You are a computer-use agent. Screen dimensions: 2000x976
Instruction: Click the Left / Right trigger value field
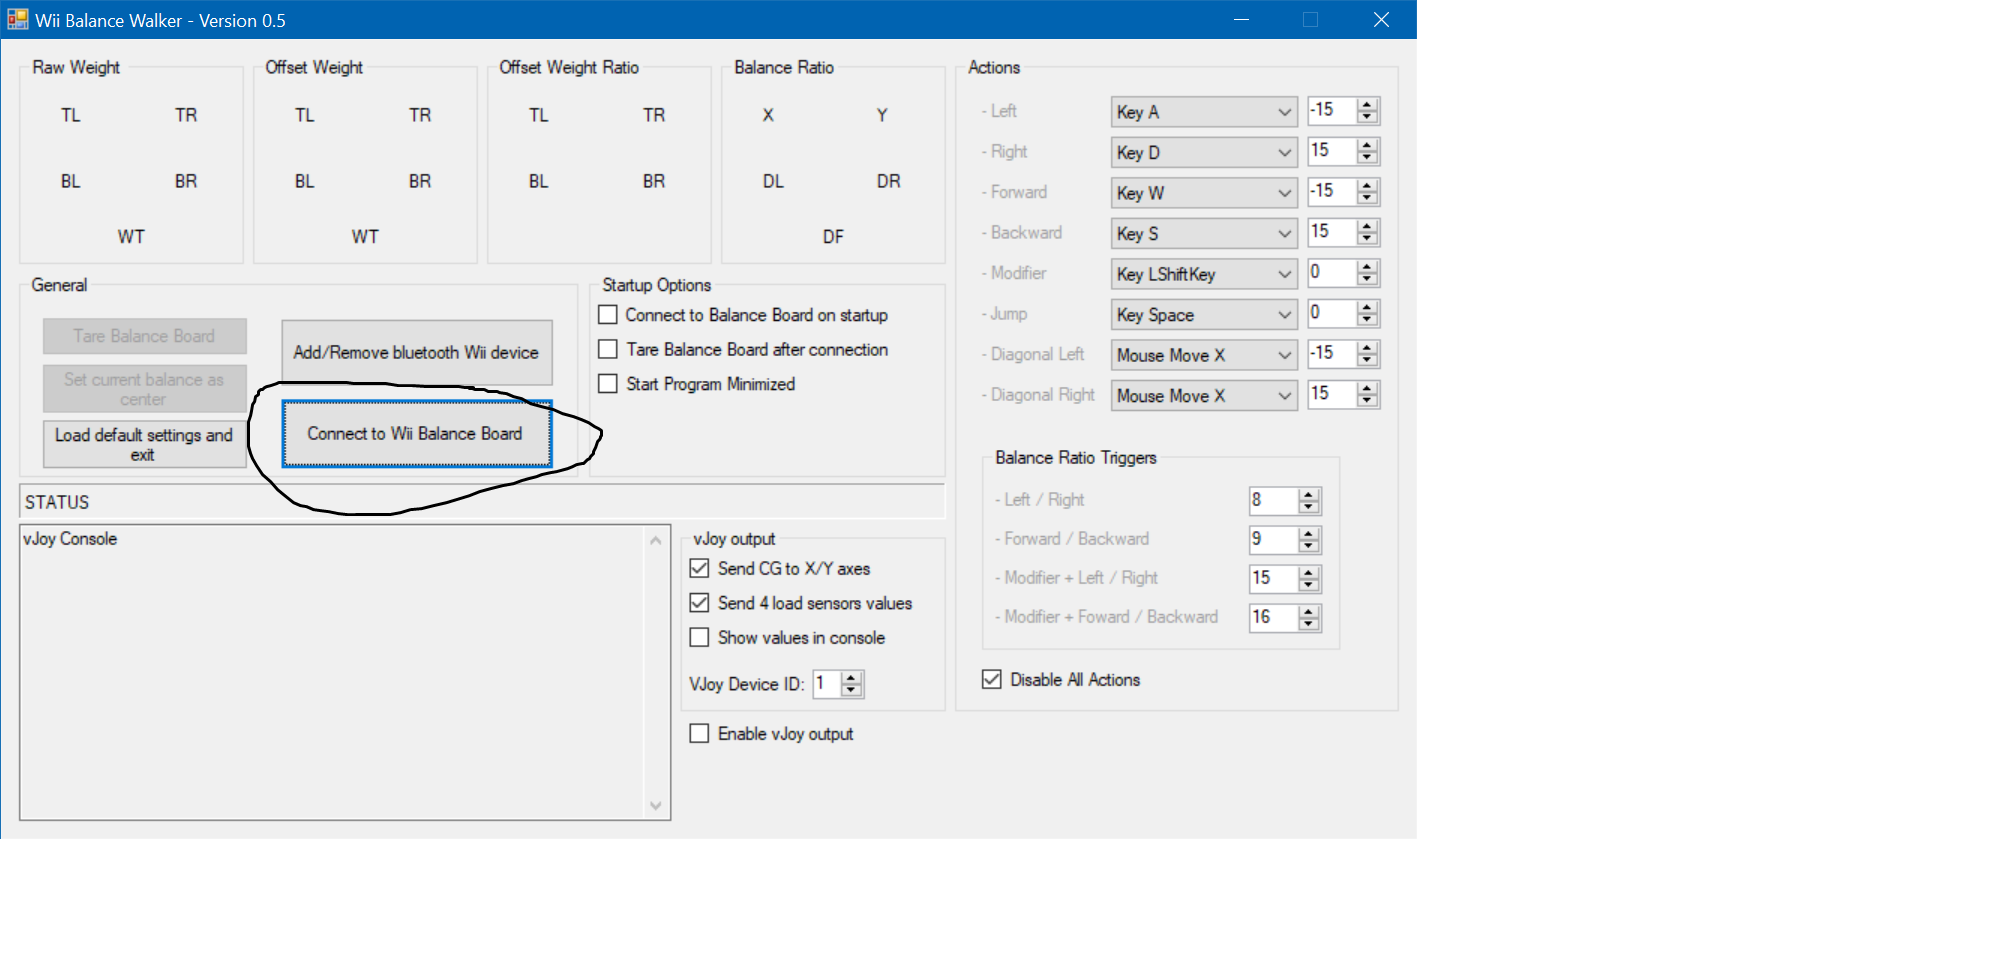1273,500
